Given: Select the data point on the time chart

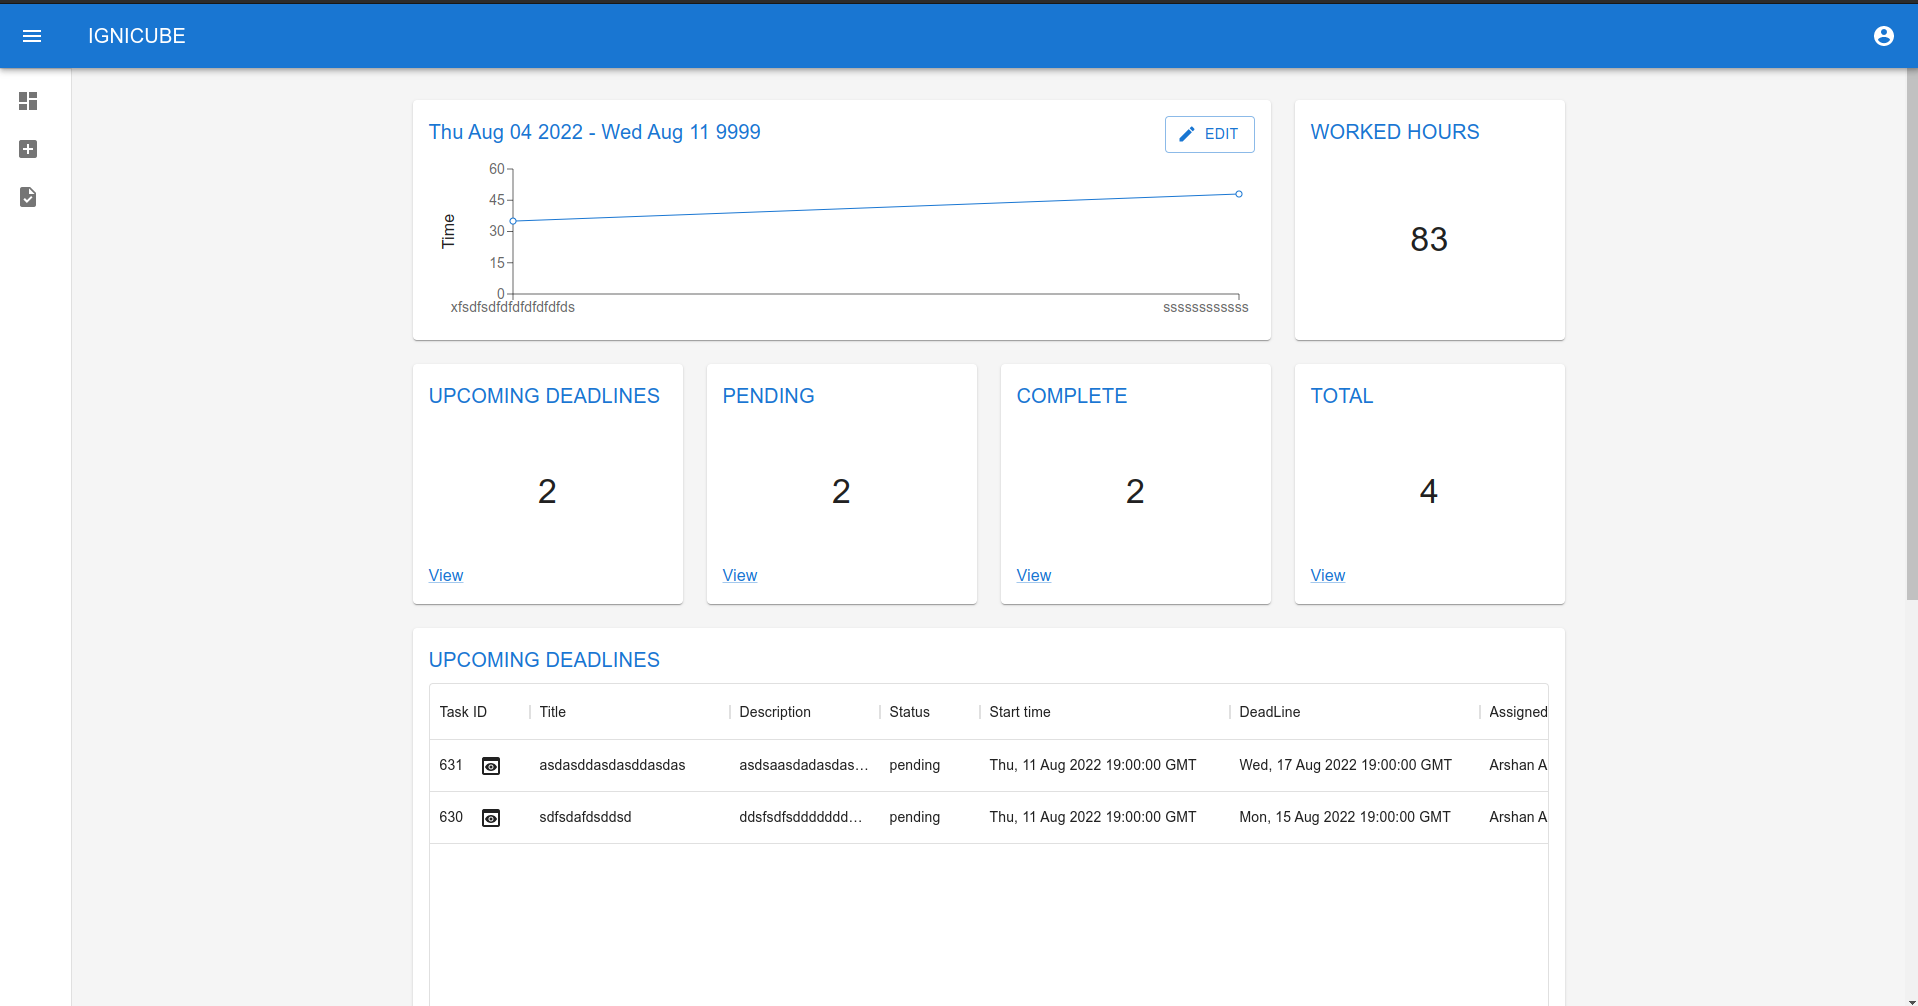Looking at the screenshot, I should [1239, 194].
